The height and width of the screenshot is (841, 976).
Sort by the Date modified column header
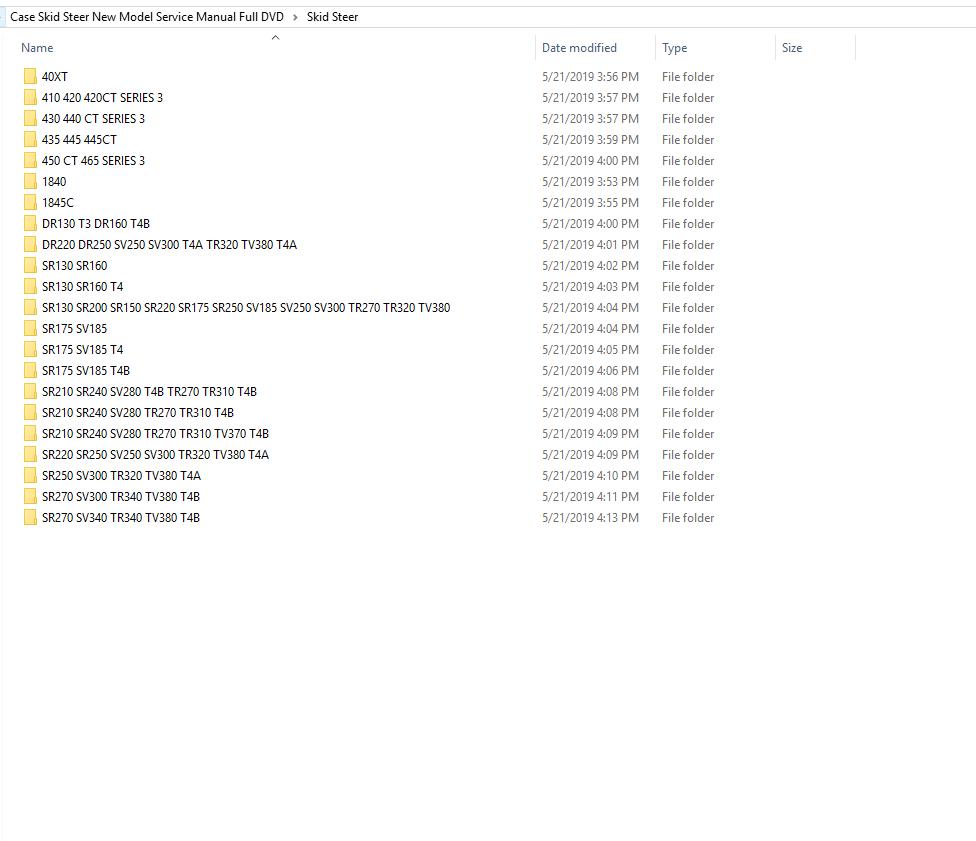(x=579, y=48)
